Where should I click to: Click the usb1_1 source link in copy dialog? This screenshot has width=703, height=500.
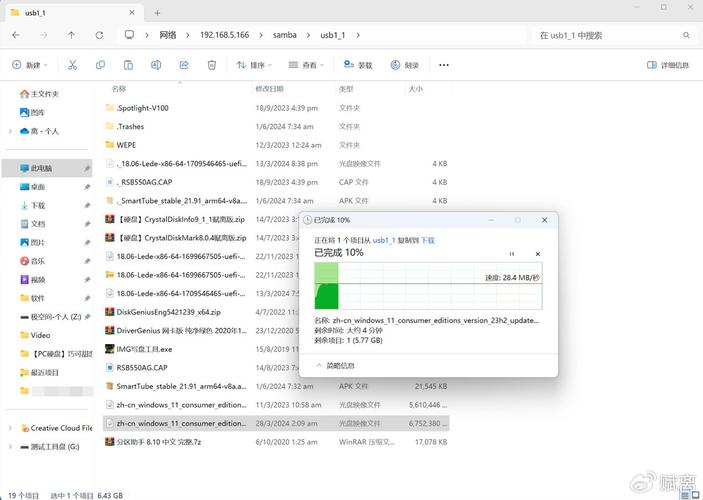point(384,240)
